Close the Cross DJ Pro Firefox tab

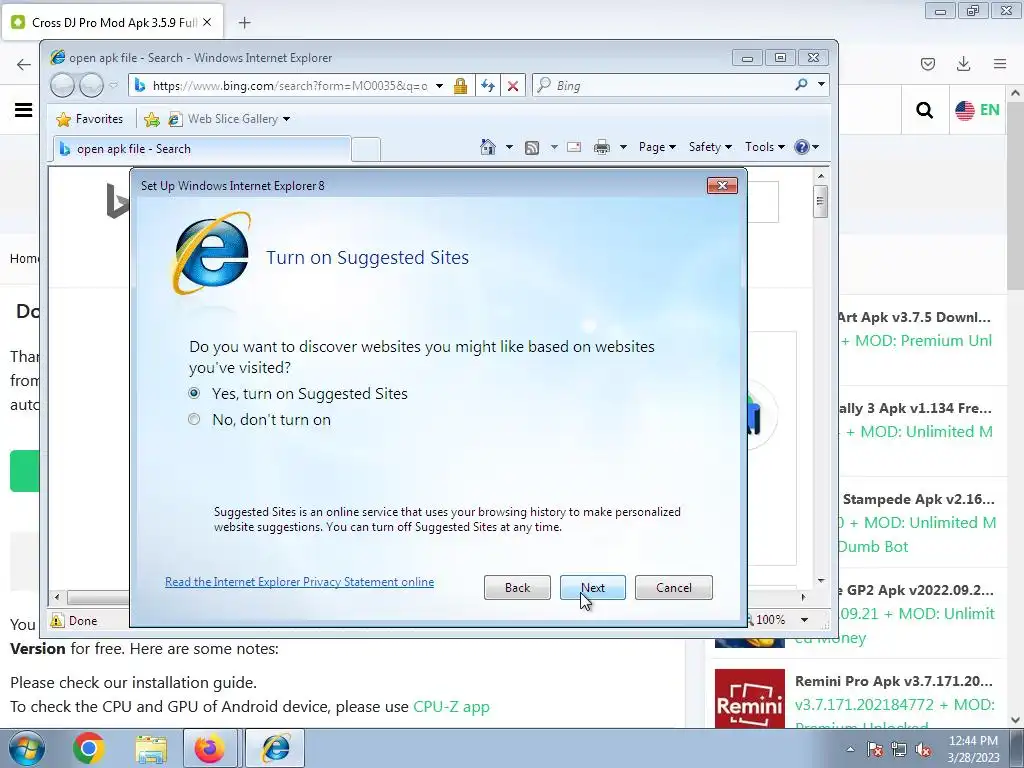click(x=207, y=22)
